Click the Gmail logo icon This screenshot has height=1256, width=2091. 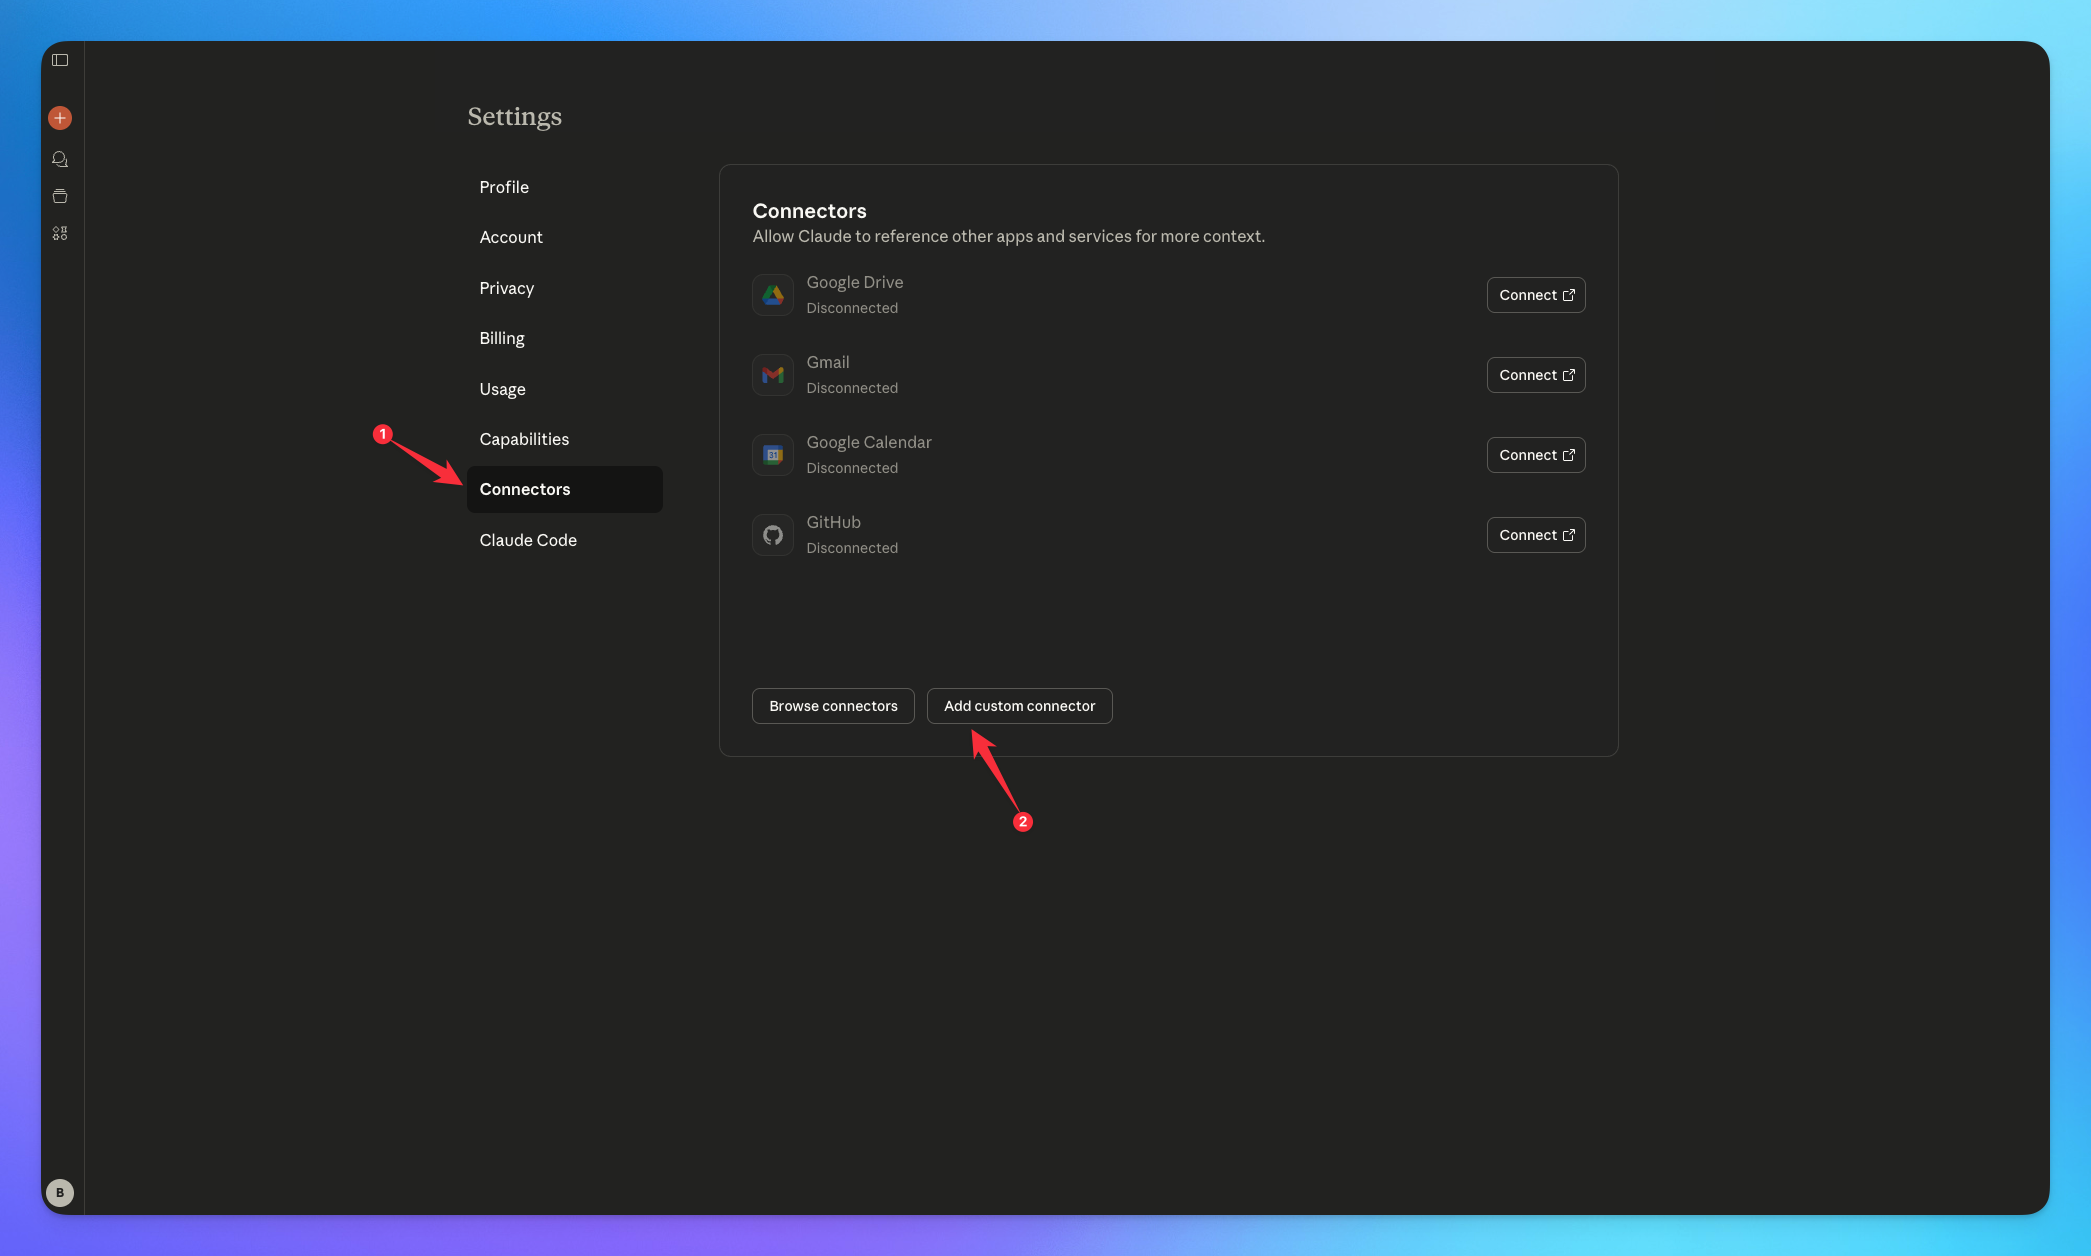[773, 375]
